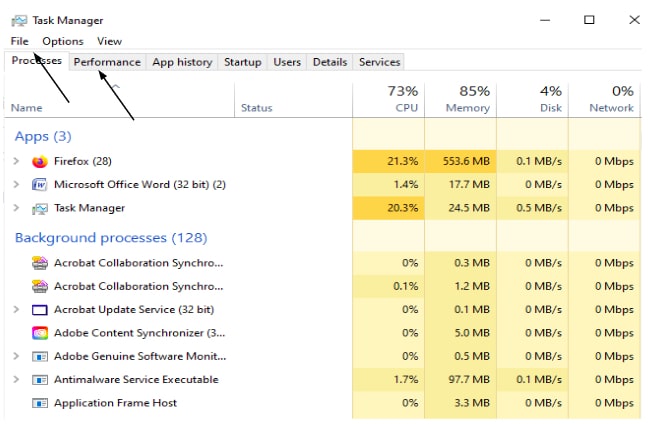Click Application Frame Host memory 3.3 MB

click(472, 403)
